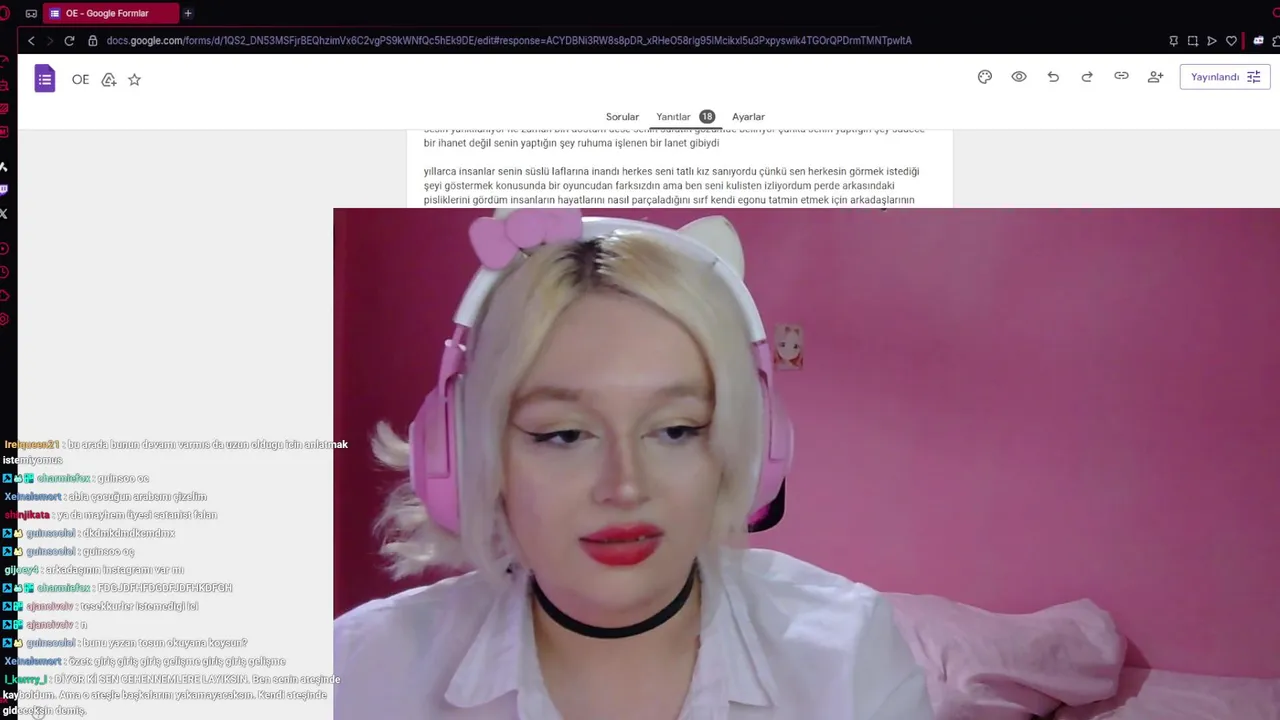Click chat message 'abla çocuğun arabanı çizelim'
The image size is (1280, 720).
138,497
